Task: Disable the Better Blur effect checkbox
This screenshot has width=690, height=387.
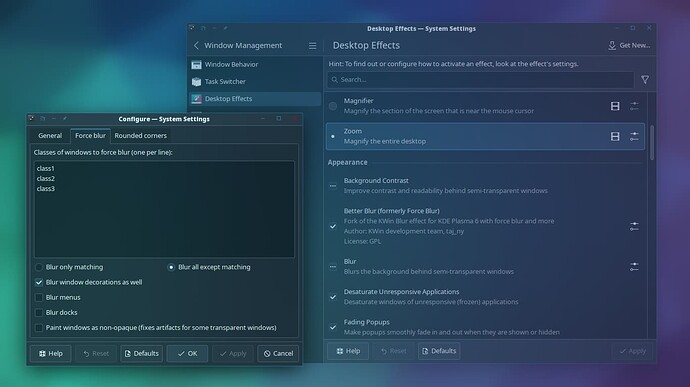Action: click(x=333, y=226)
